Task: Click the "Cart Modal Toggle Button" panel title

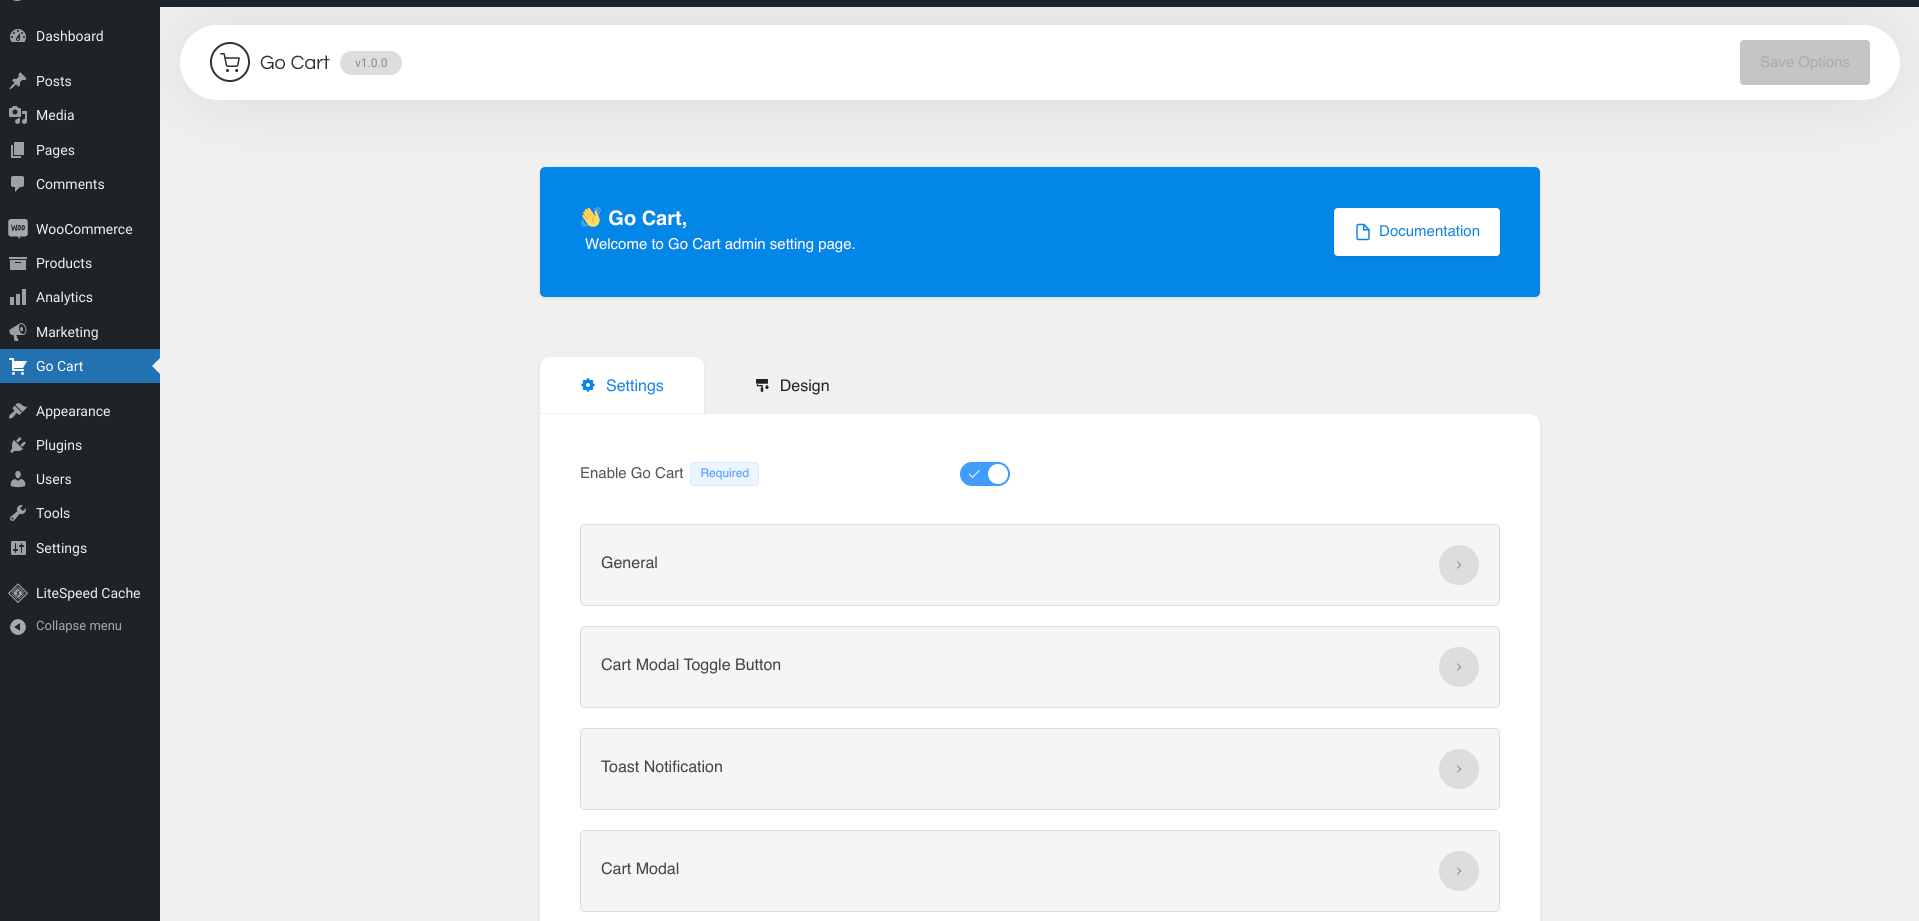Action: pyautogui.click(x=691, y=665)
